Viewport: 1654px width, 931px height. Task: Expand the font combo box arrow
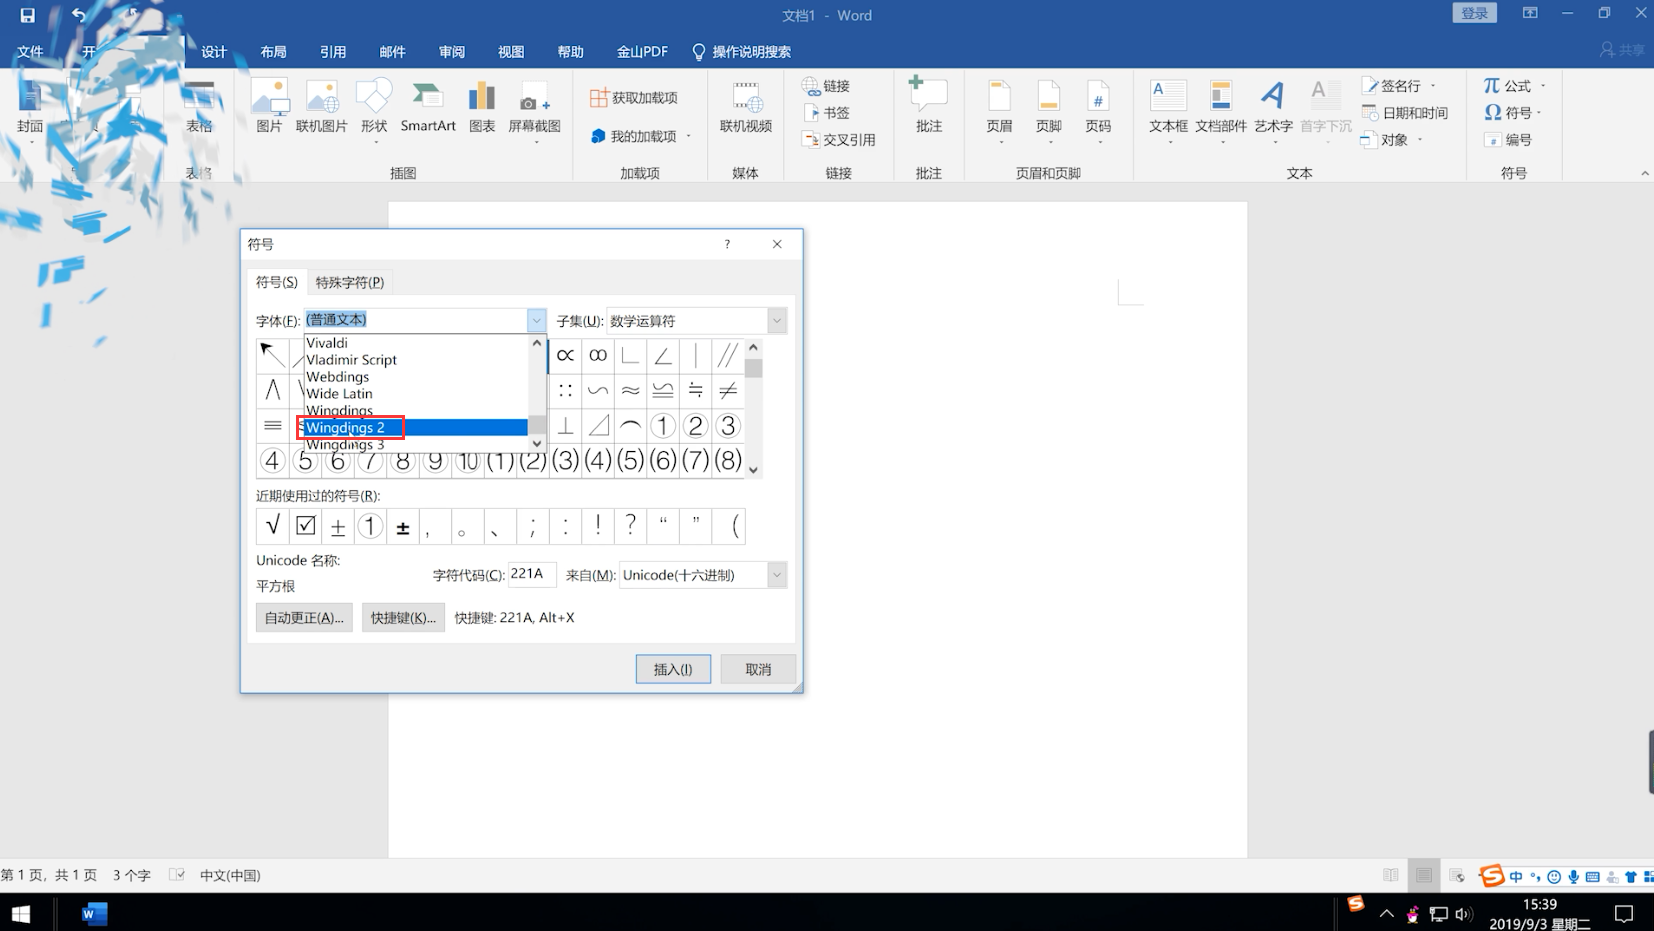536,320
